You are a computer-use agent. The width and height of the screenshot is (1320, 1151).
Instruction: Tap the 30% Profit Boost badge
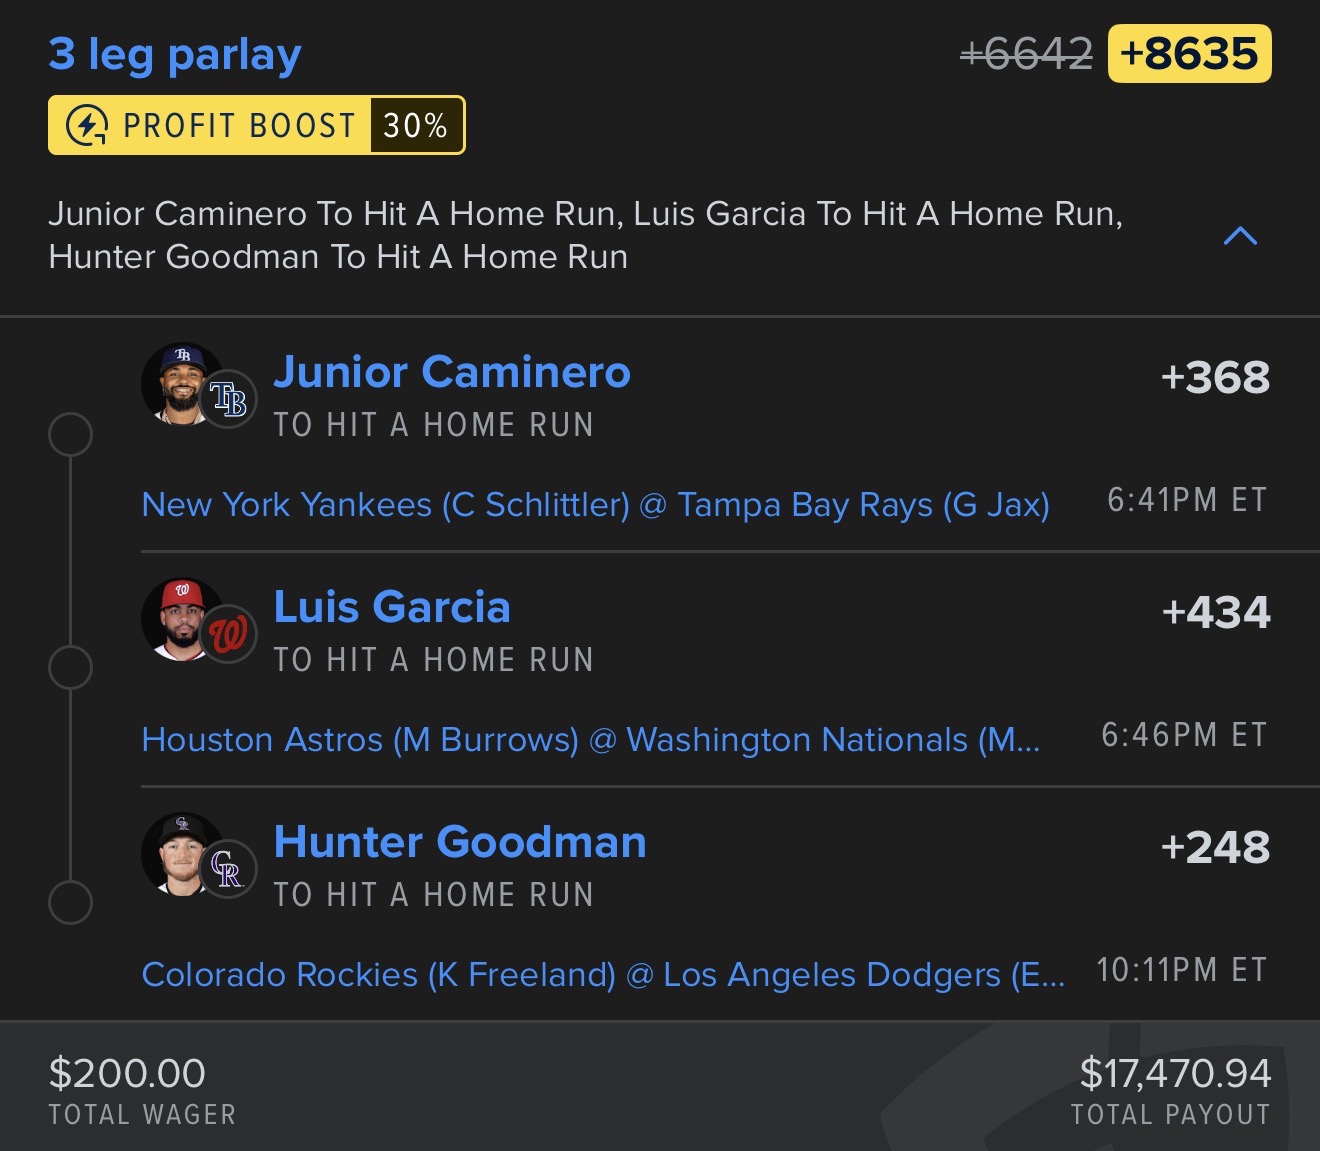point(257,125)
